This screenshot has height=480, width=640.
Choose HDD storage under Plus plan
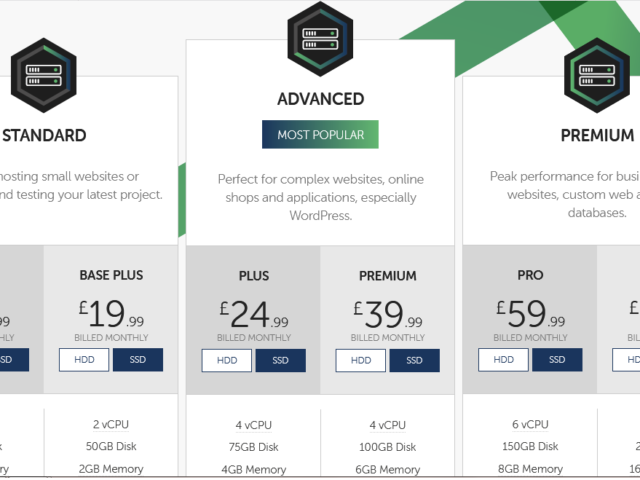[x=227, y=360]
